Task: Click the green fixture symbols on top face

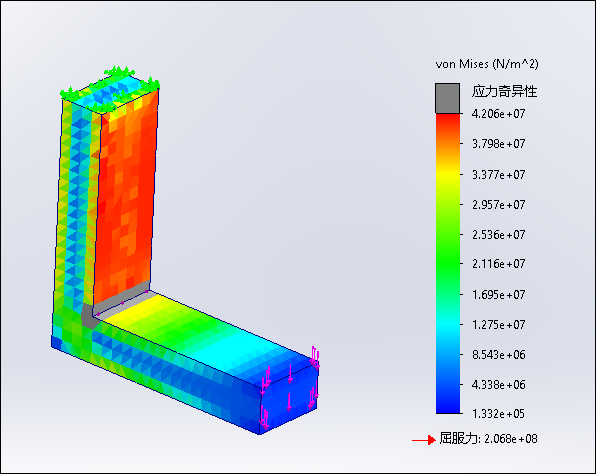Action: point(110,87)
